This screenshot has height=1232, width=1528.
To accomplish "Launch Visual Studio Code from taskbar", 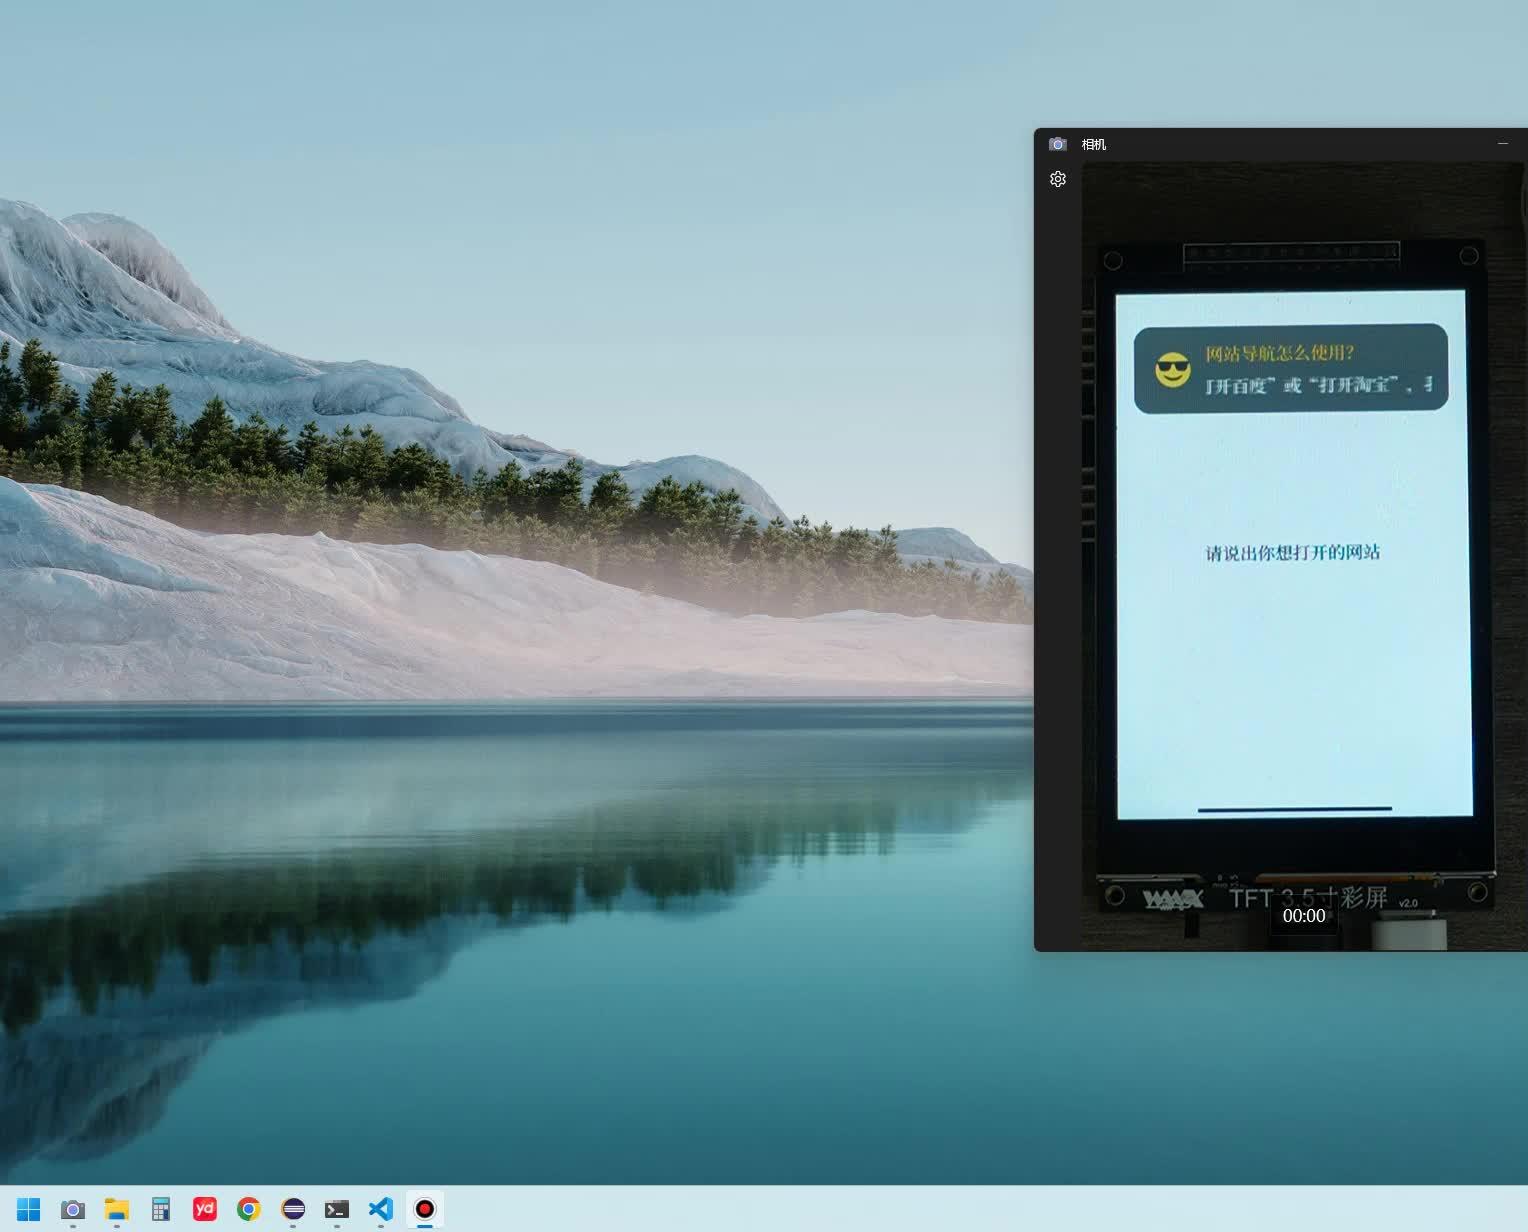I will 381,1209.
